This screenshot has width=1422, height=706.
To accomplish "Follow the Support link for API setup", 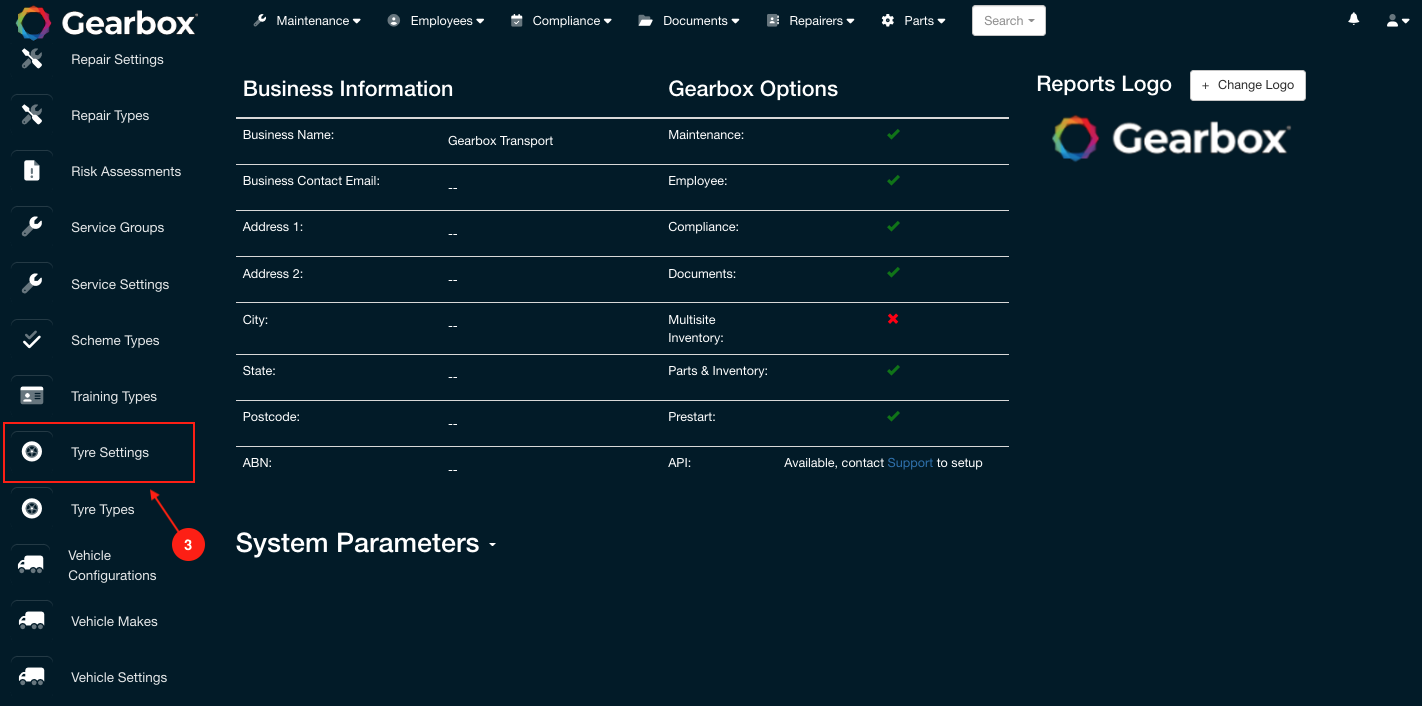I will coord(910,463).
